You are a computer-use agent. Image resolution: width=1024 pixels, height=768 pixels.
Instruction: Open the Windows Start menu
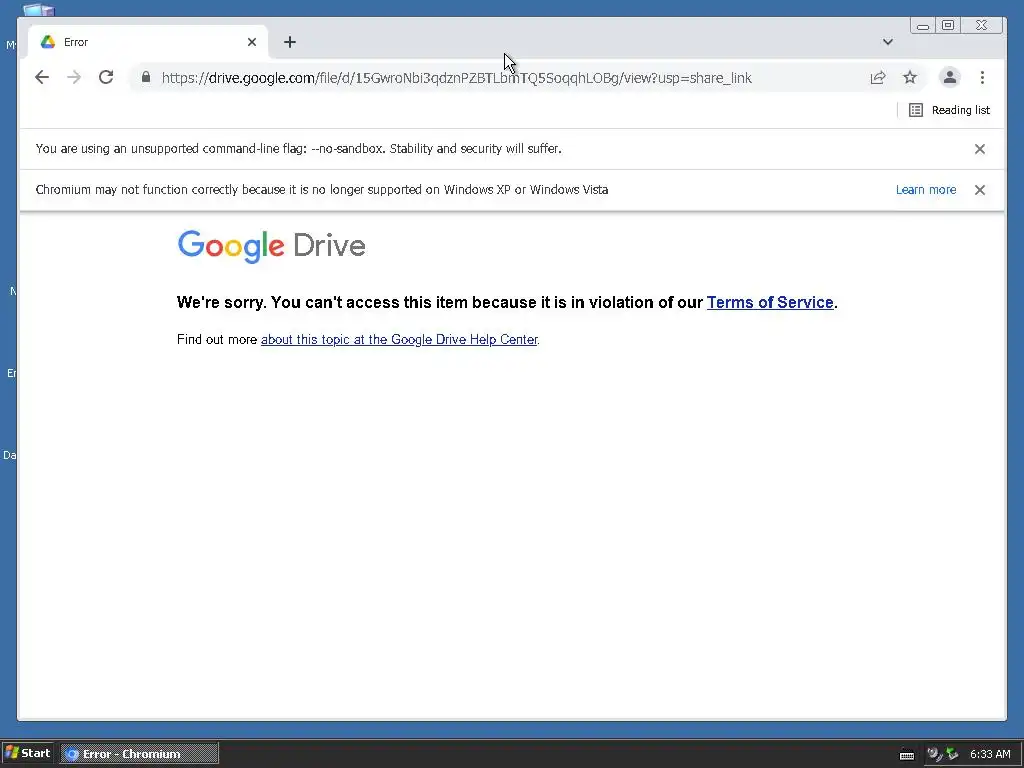[28, 753]
